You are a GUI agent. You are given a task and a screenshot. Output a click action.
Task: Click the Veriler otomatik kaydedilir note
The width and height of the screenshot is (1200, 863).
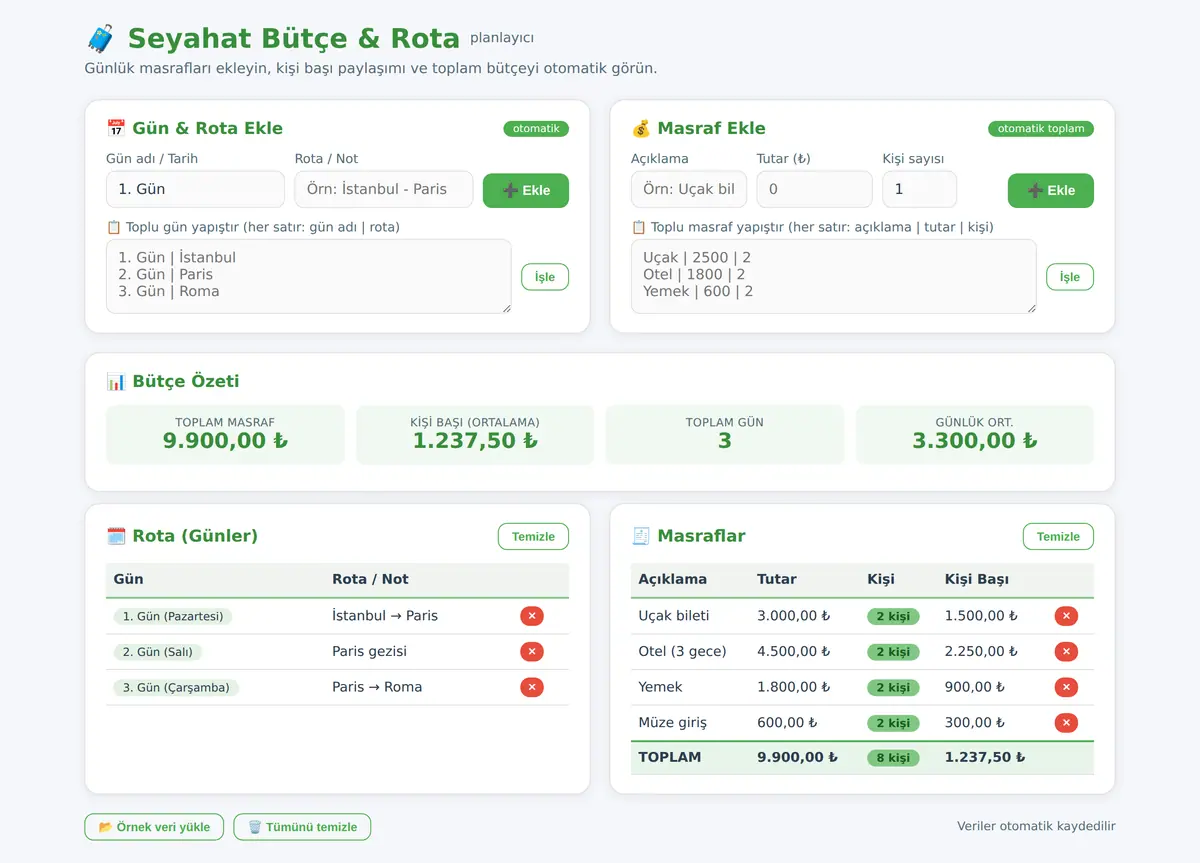point(1036,827)
